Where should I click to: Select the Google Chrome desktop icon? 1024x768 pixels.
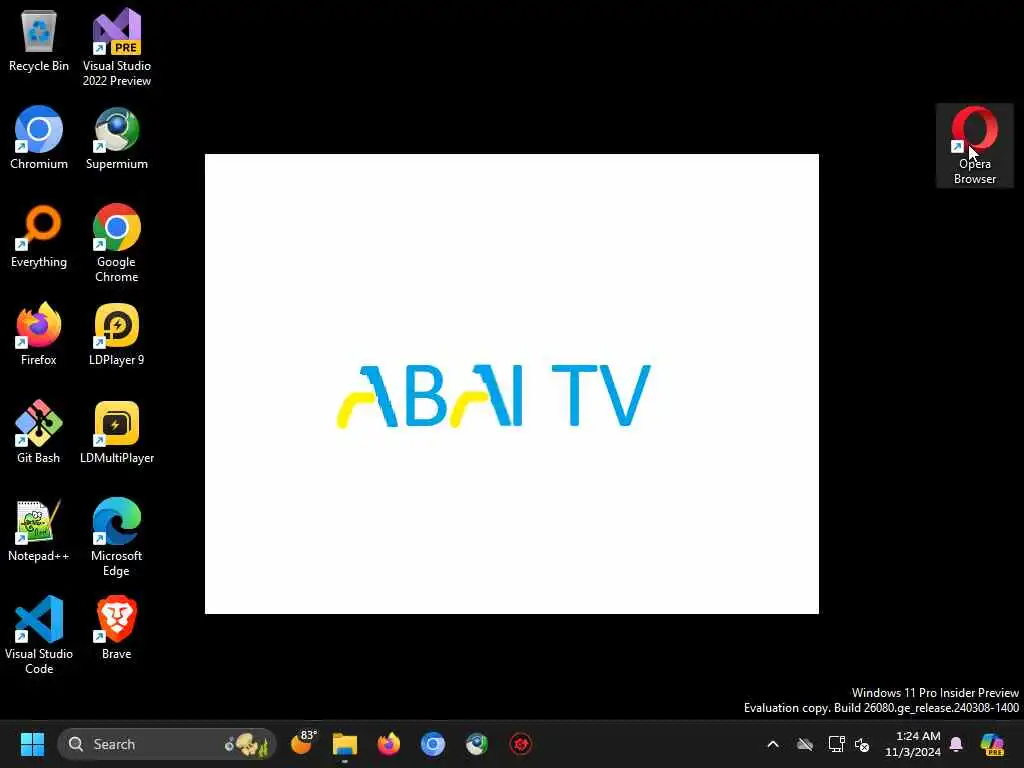pyautogui.click(x=117, y=244)
